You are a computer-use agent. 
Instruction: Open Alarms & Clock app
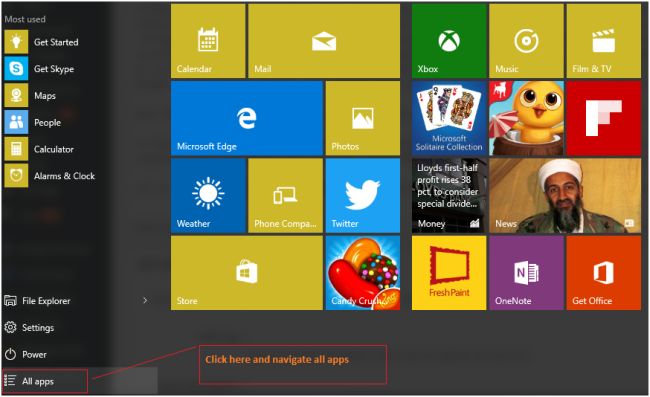(x=50, y=176)
